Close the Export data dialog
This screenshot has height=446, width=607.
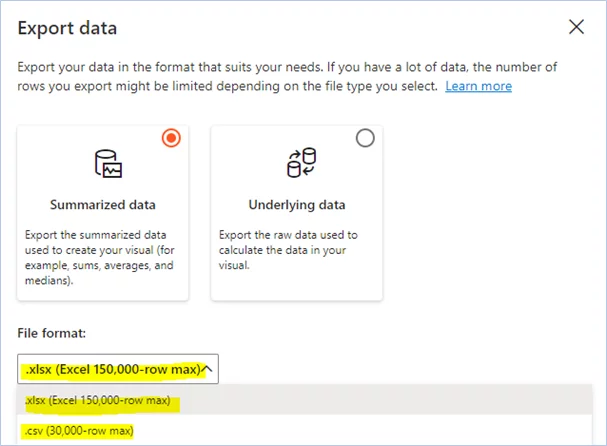(576, 27)
